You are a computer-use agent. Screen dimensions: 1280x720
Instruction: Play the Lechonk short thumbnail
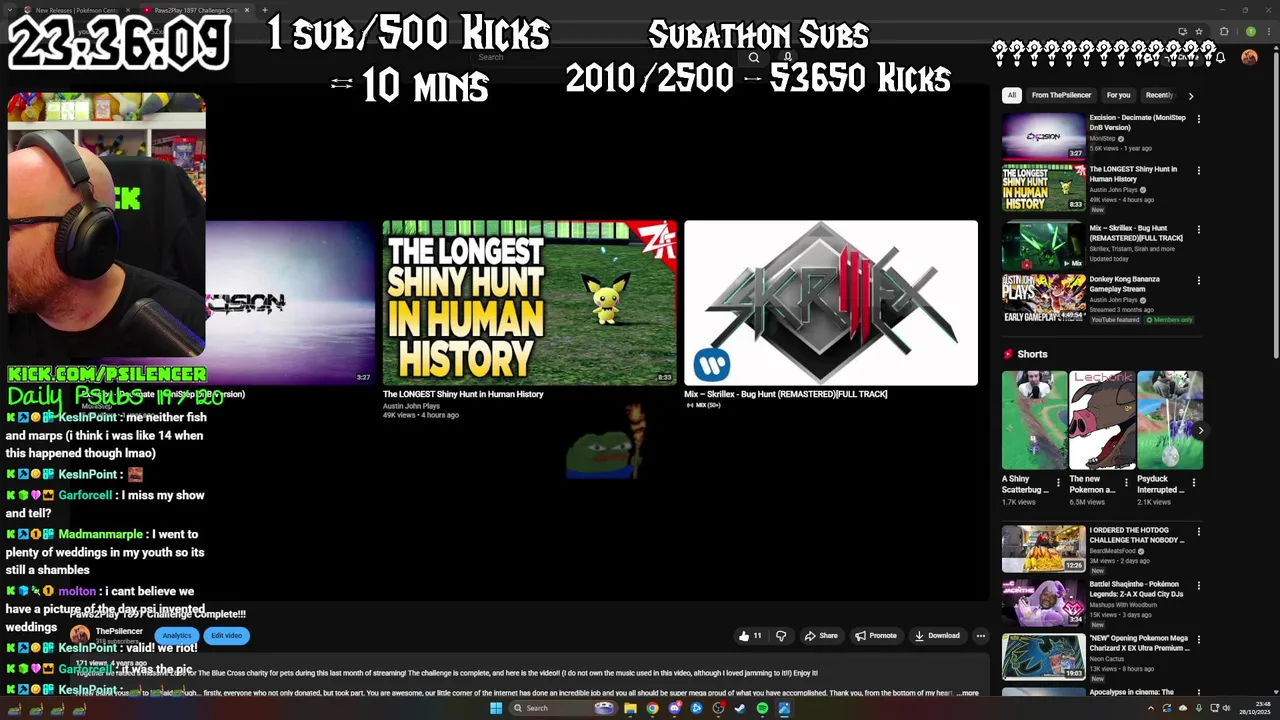pyautogui.click(x=1102, y=420)
